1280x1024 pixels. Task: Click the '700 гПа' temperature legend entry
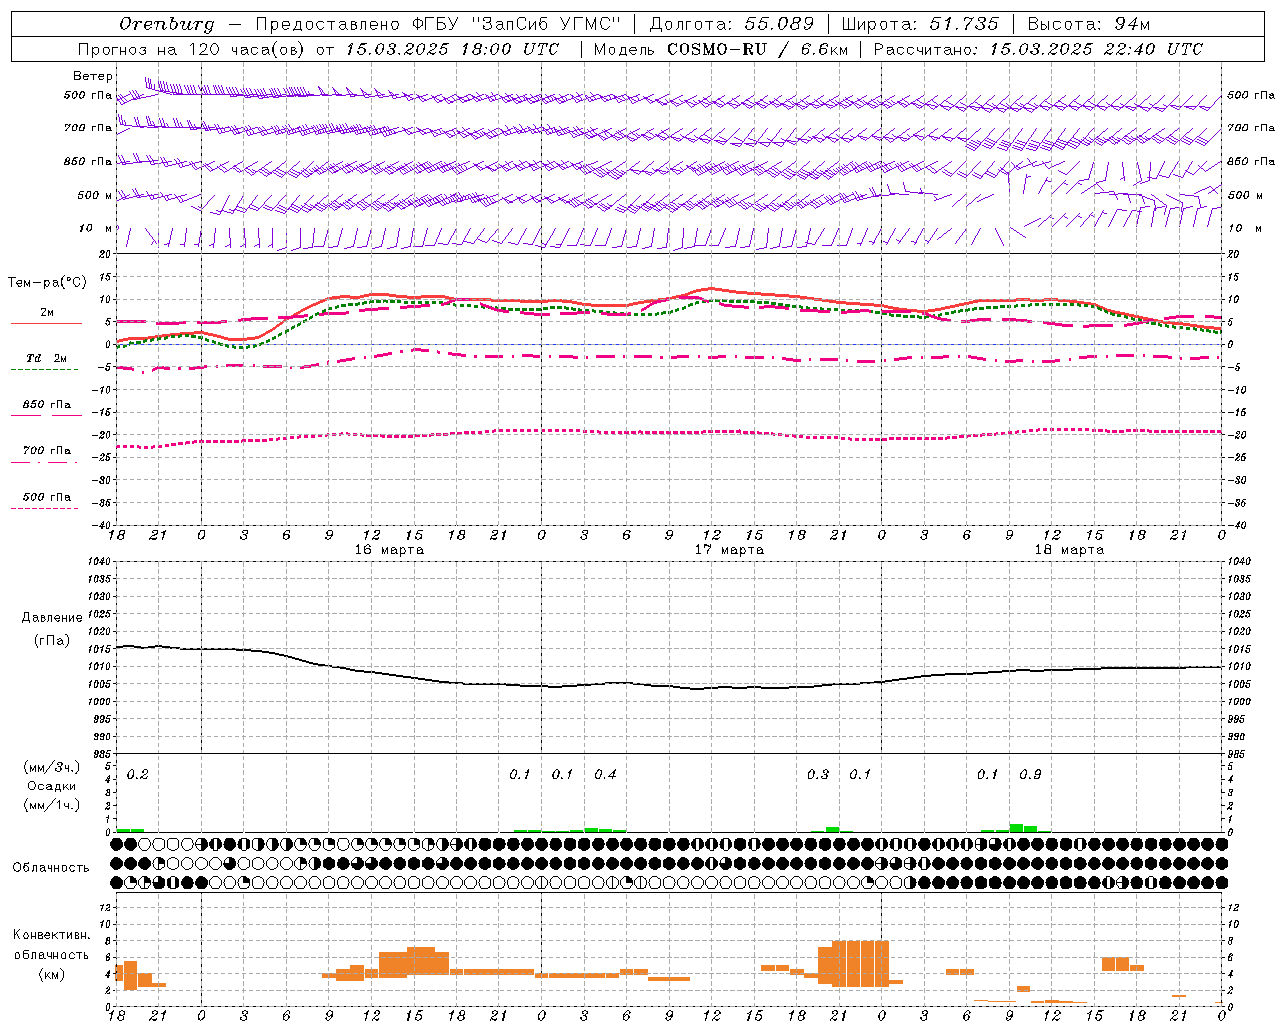pyautogui.click(x=46, y=451)
